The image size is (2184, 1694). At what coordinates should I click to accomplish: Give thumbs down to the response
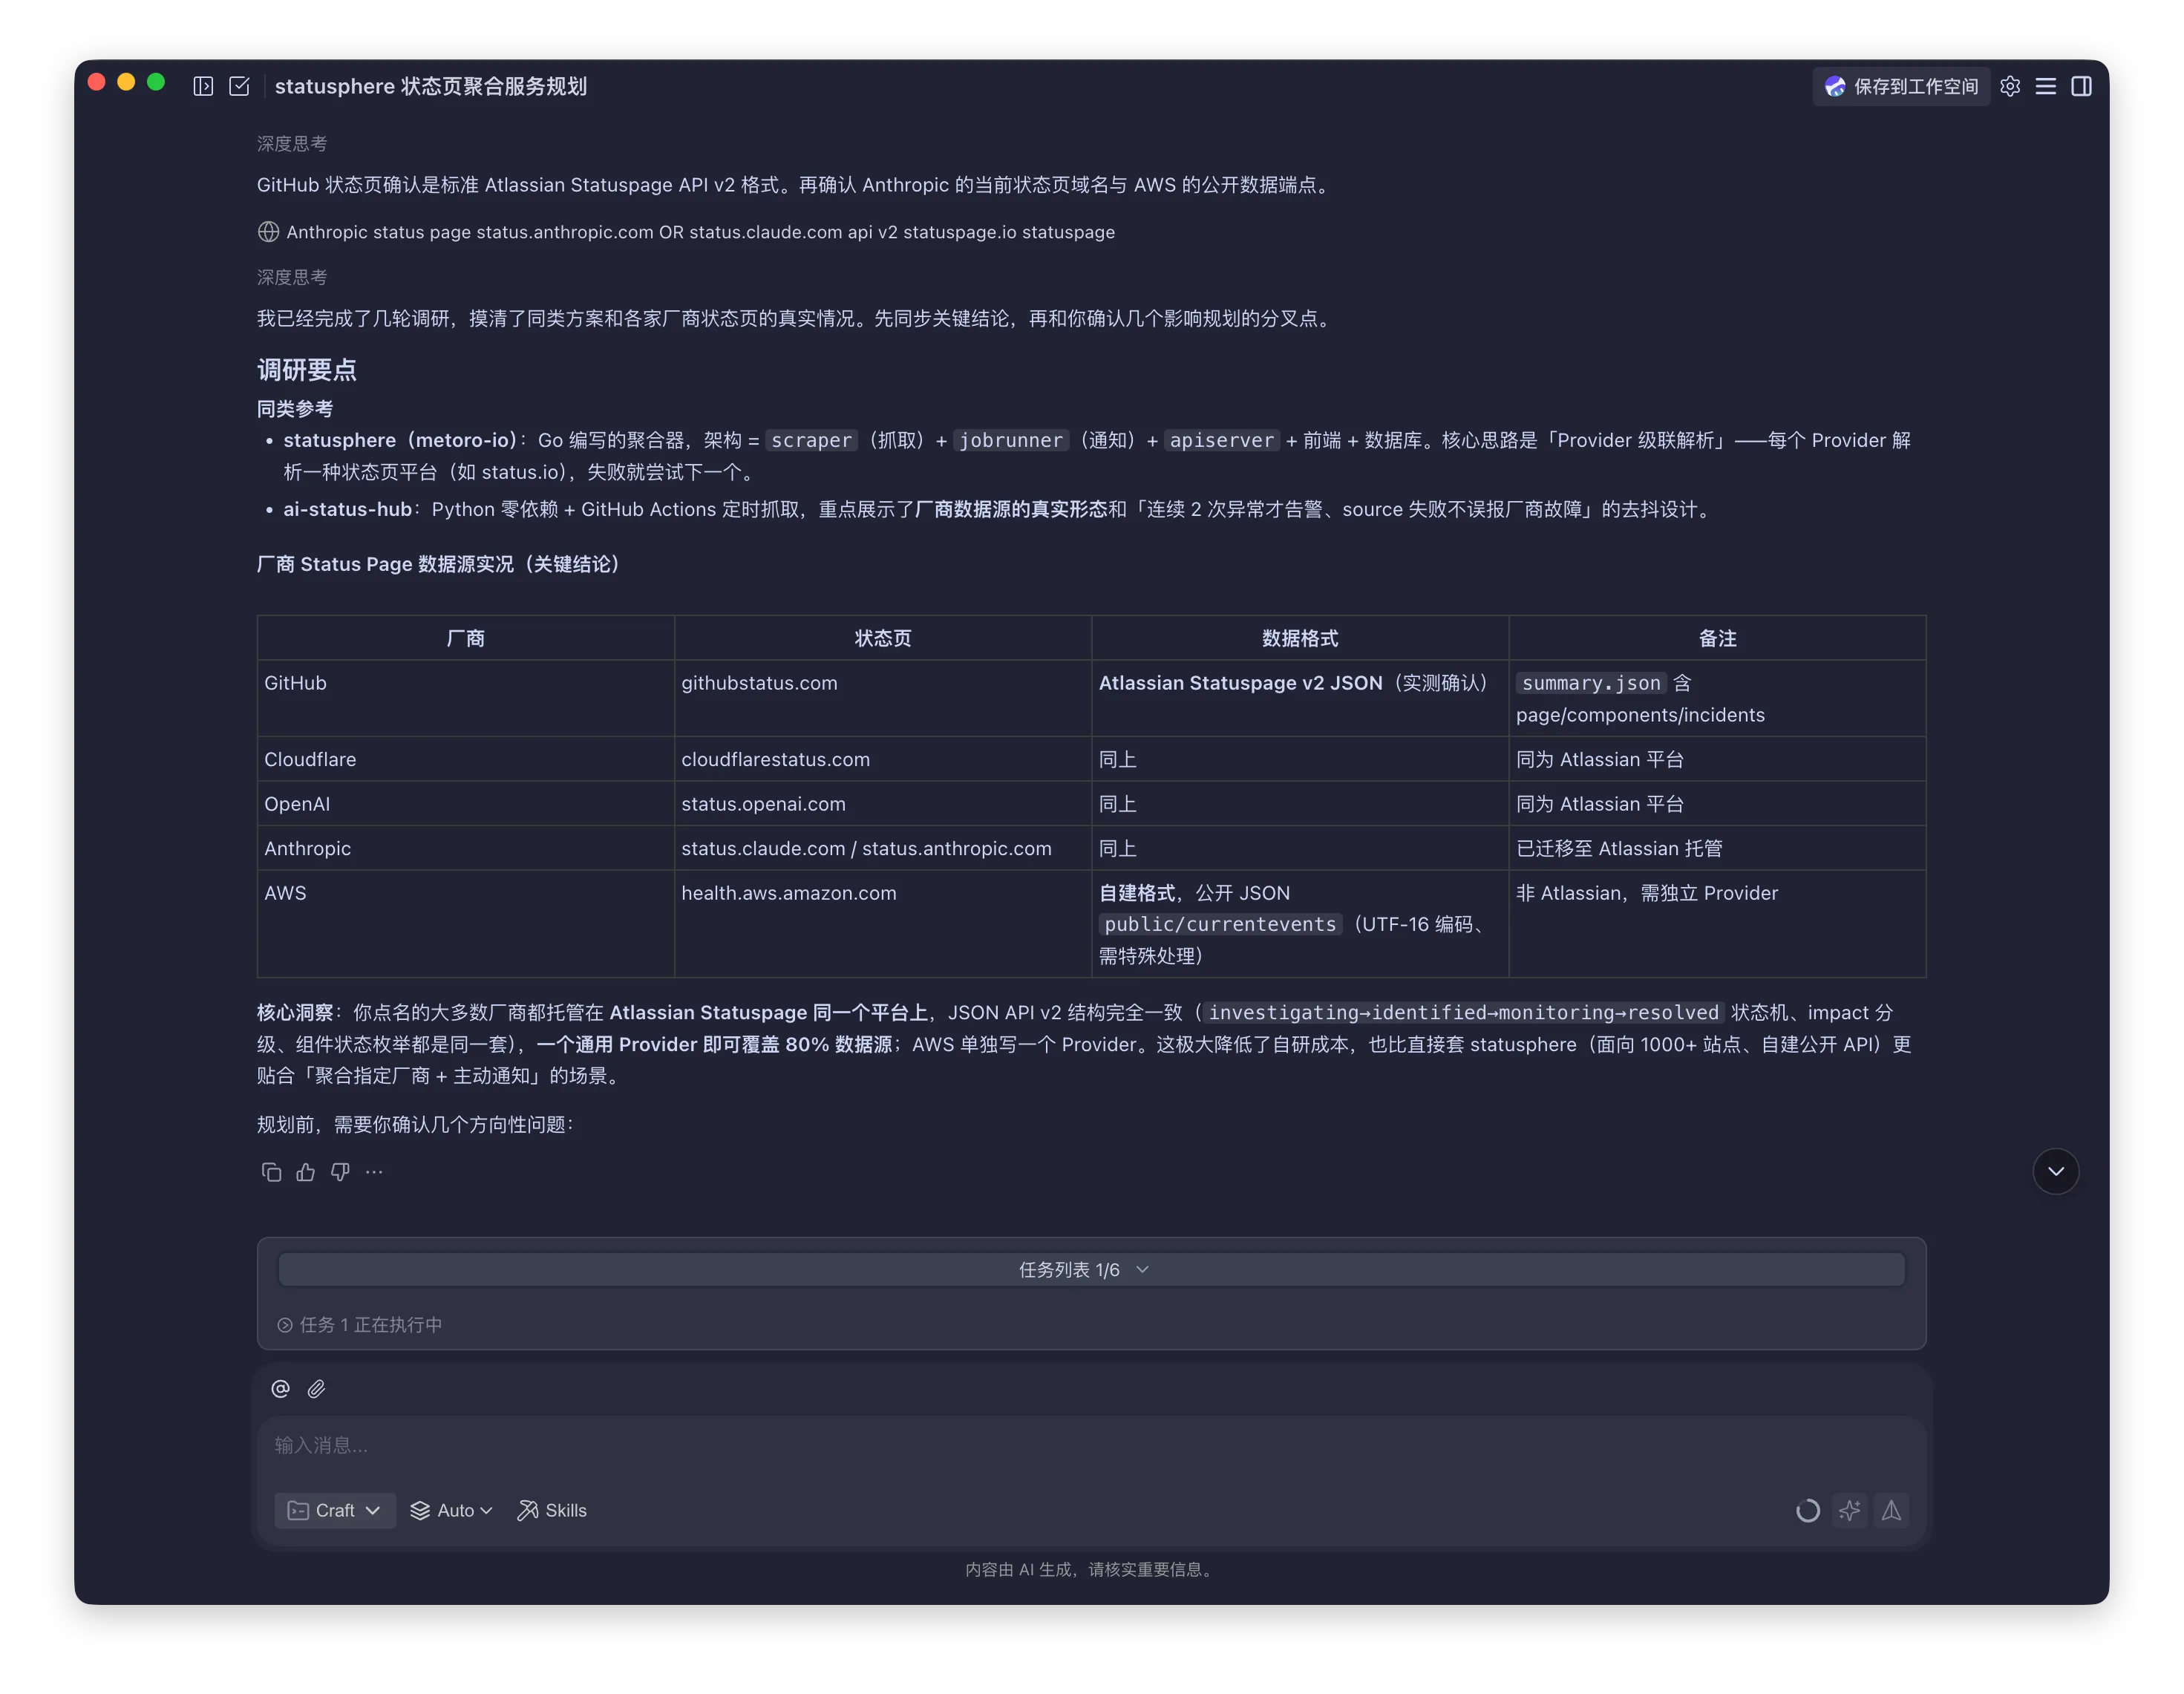[x=340, y=1172]
